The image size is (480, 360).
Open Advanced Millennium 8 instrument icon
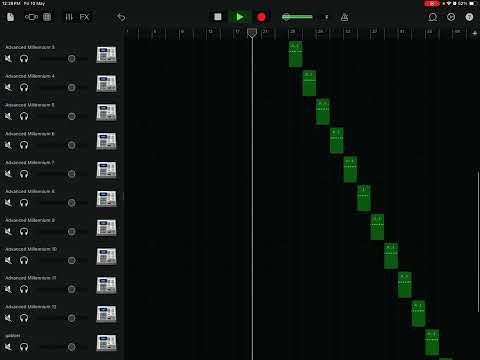tap(106, 199)
